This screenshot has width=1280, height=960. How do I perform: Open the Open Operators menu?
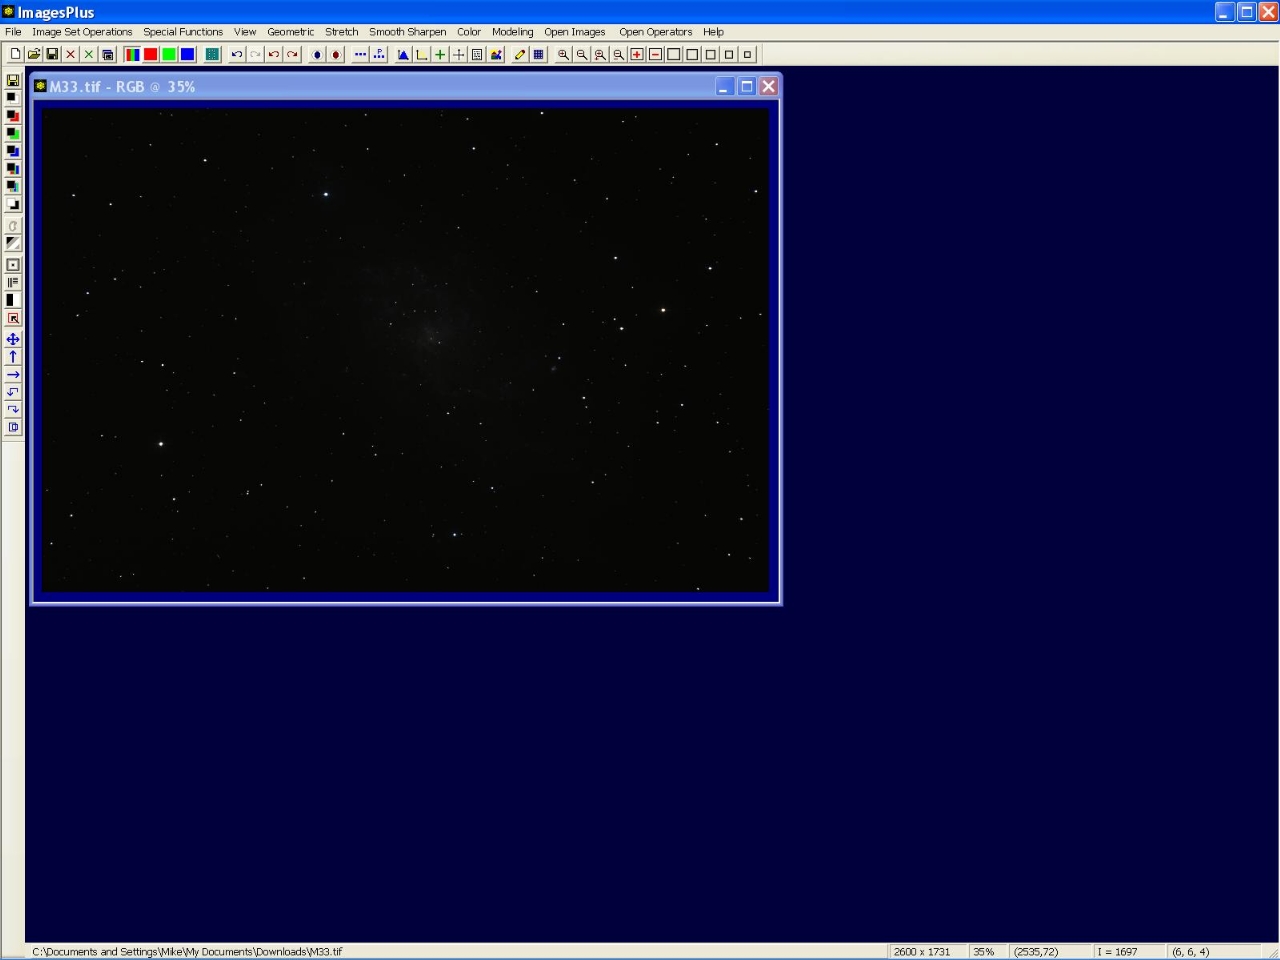[x=655, y=32]
